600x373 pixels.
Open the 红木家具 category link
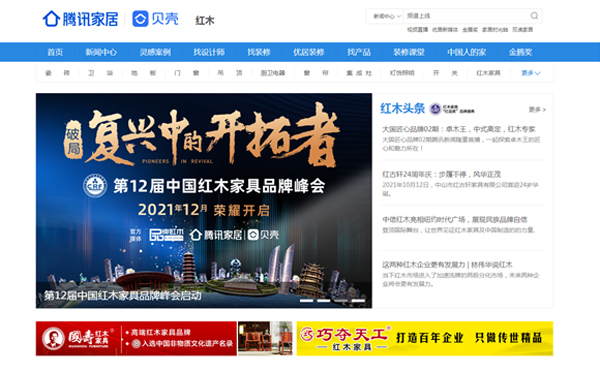(x=488, y=73)
